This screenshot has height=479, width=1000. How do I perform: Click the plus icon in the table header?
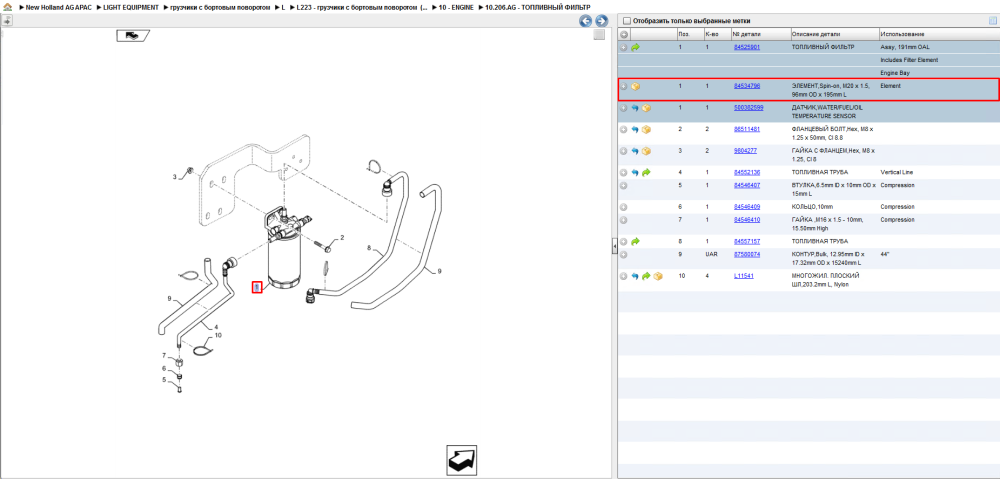(624, 34)
